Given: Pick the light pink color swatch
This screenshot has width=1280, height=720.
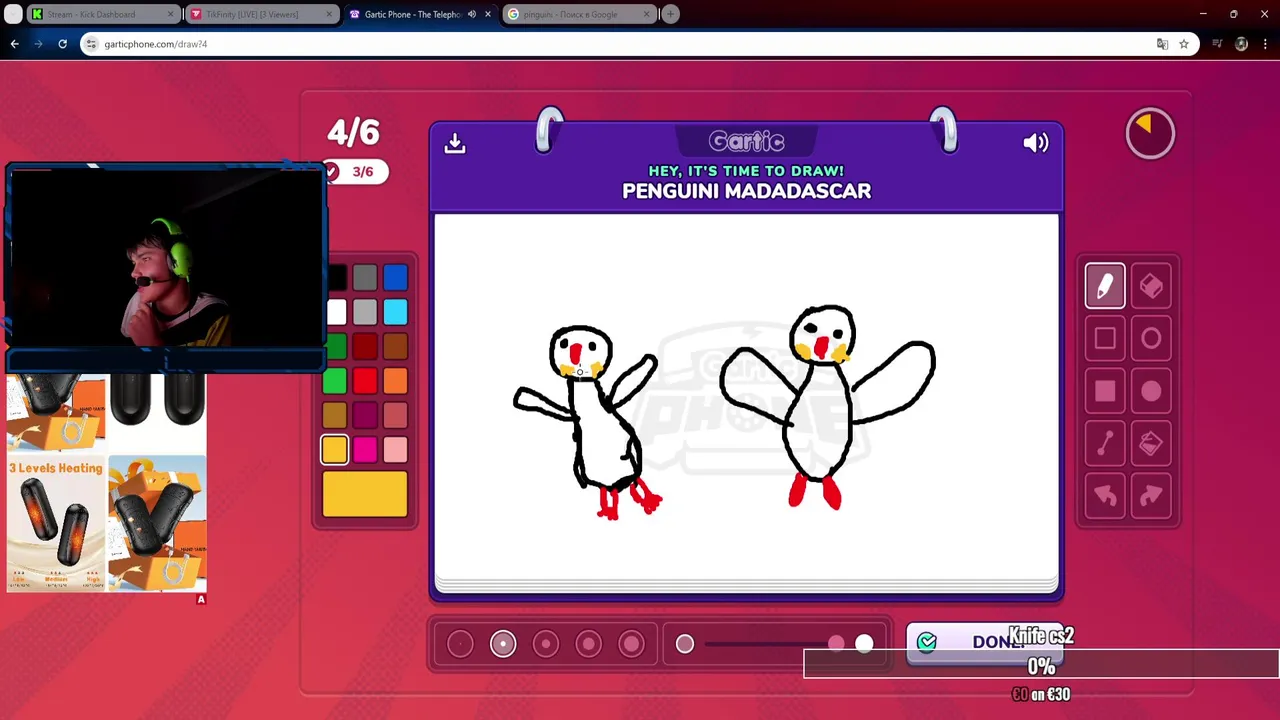Looking at the screenshot, I should pyautogui.click(x=395, y=450).
